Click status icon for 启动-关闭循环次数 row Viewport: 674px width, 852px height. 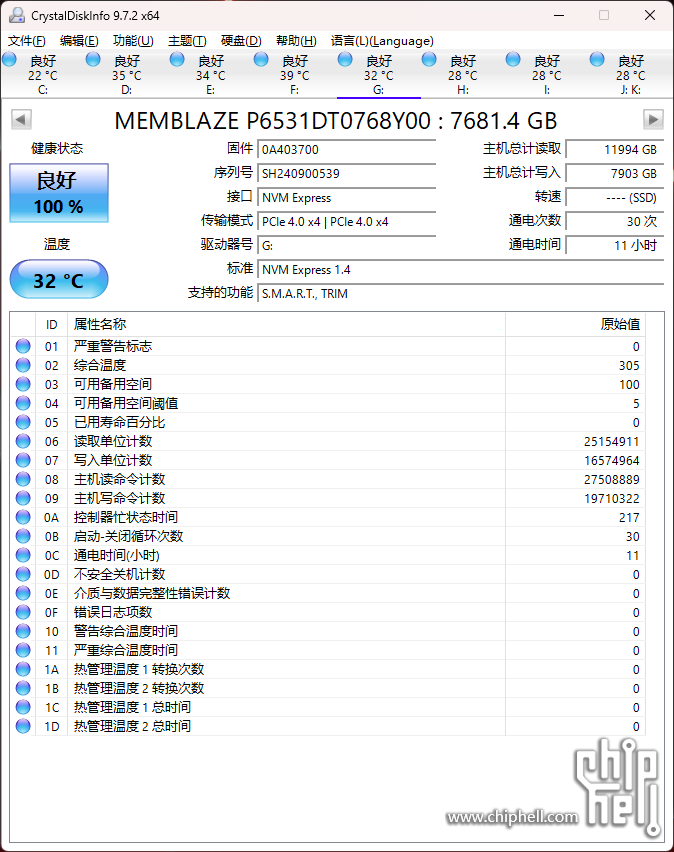point(23,536)
